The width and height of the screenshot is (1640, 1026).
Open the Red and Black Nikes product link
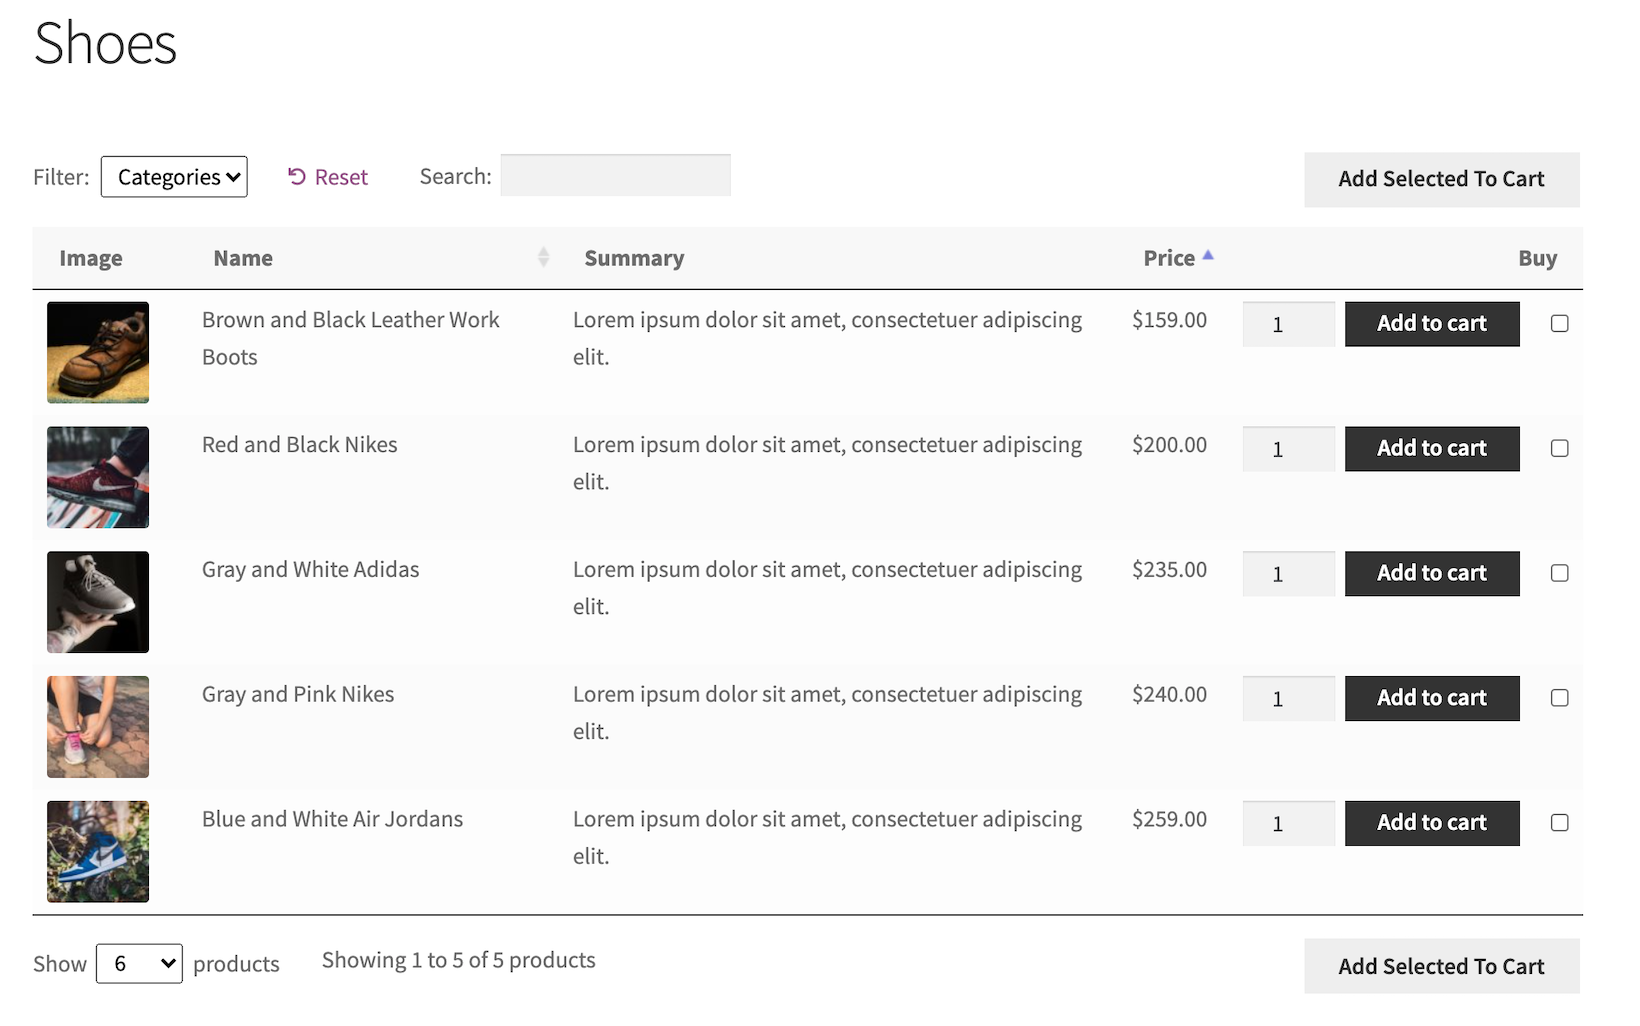tap(299, 444)
